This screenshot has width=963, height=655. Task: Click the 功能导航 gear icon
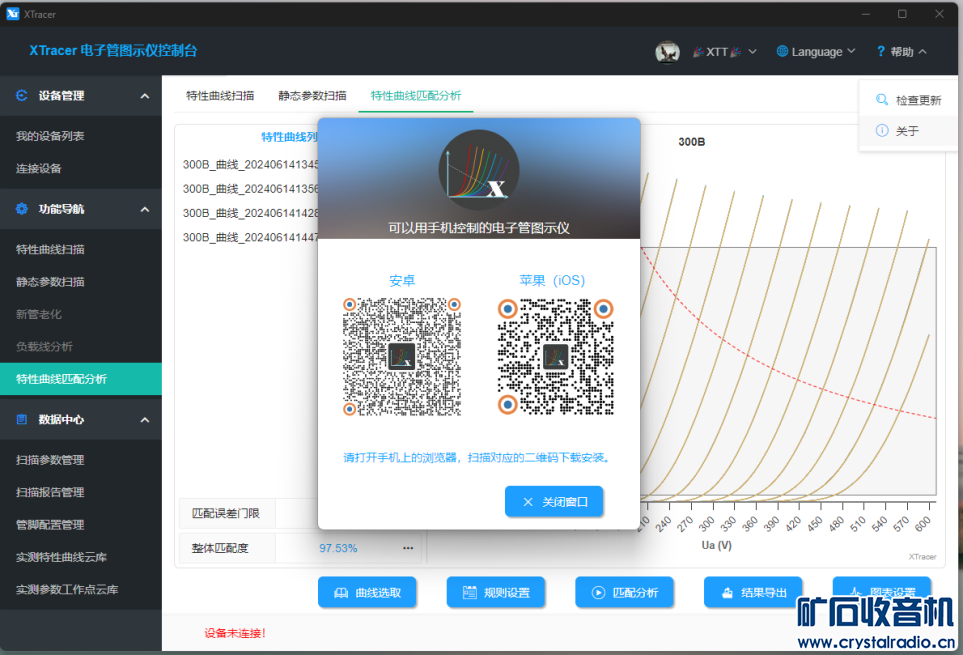click(x=21, y=209)
